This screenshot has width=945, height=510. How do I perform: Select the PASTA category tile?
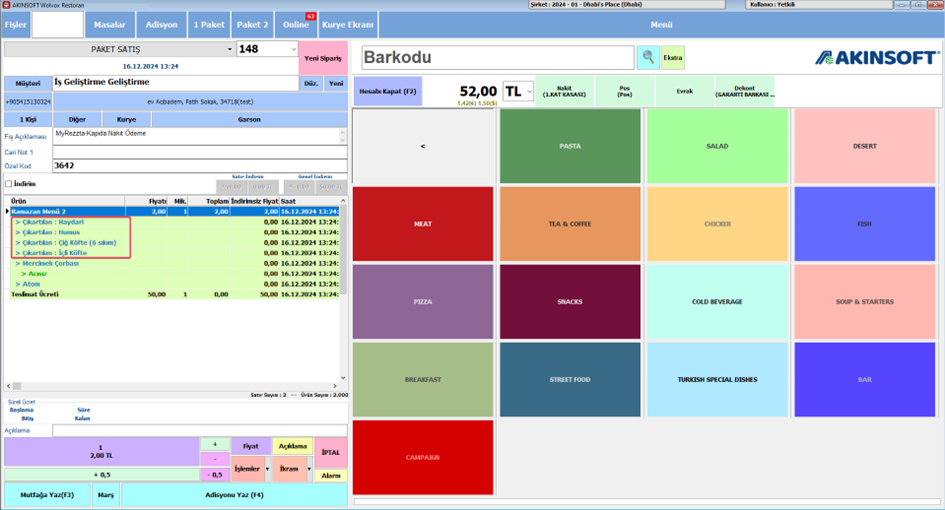tap(570, 146)
